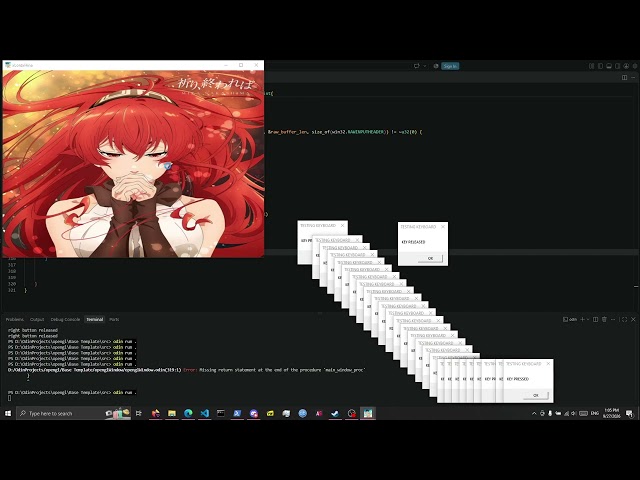Open the editor more actions ellipsis
640x480 pixels.
[633, 78]
